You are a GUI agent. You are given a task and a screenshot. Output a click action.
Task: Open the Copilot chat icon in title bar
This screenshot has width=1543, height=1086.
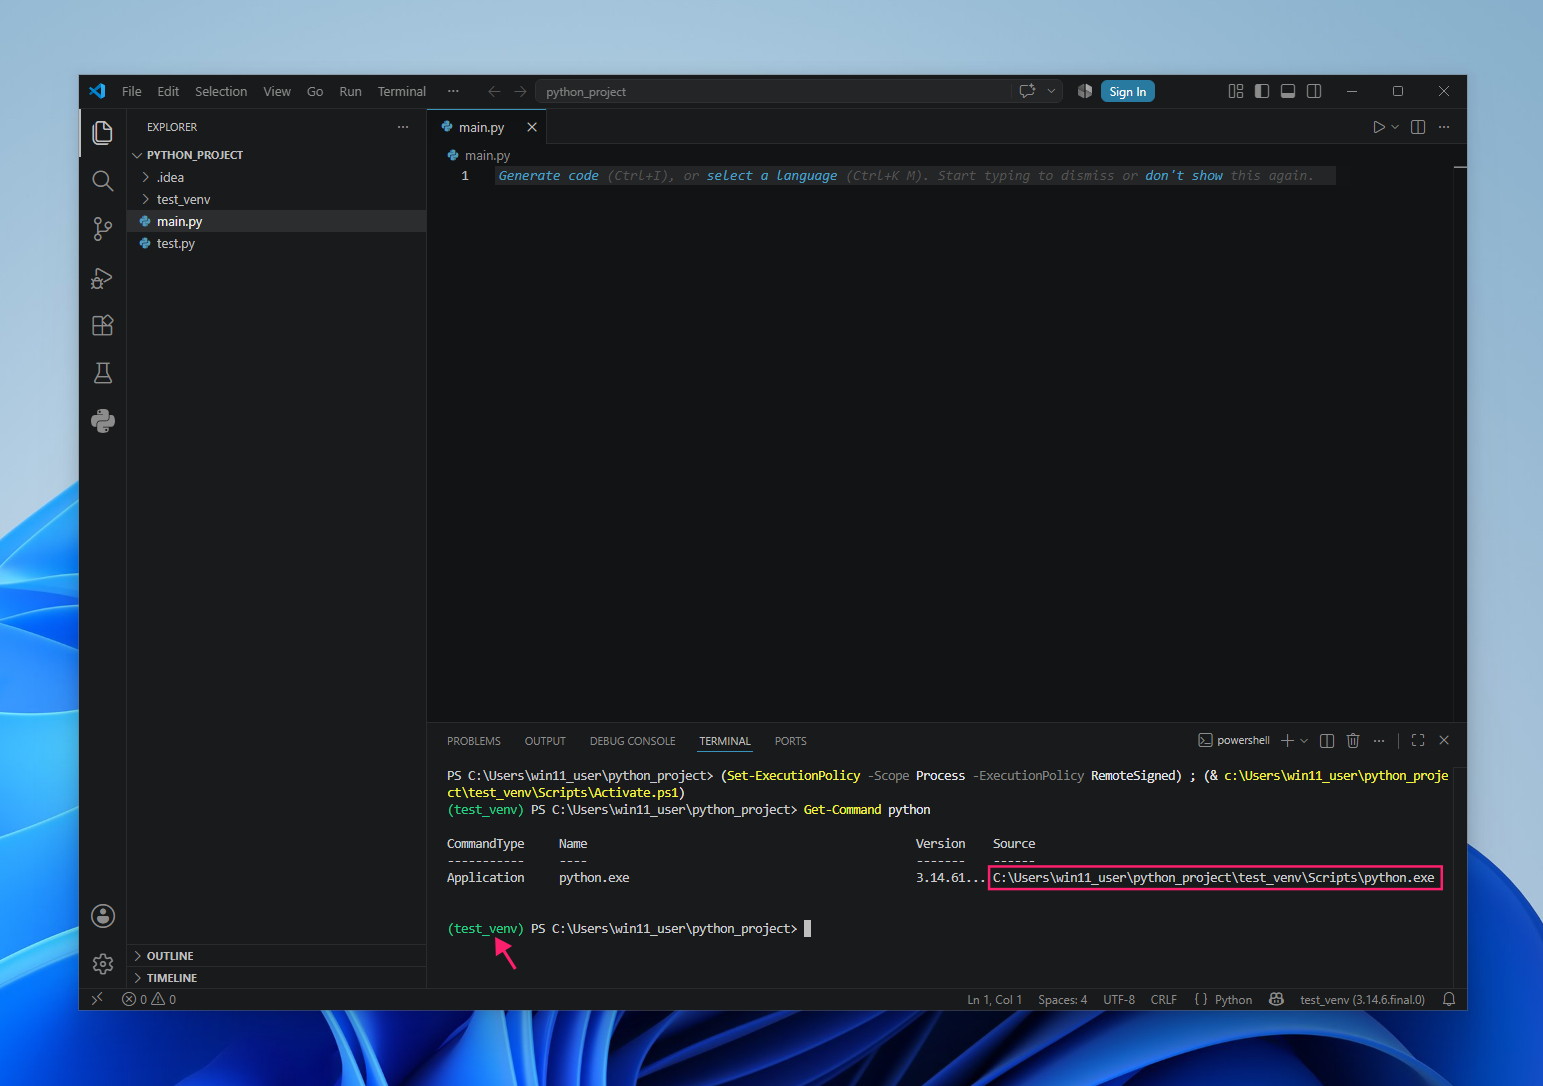coord(1027,91)
